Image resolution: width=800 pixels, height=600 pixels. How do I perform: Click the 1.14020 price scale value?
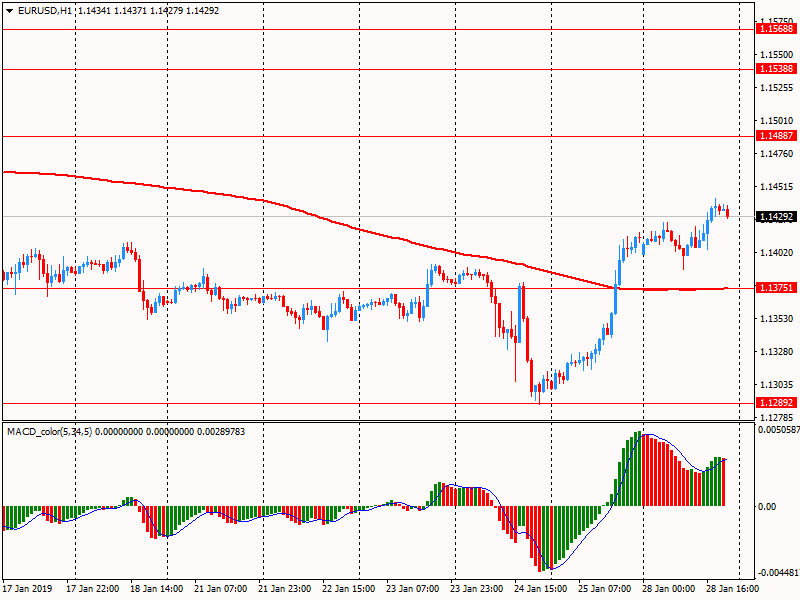tap(777, 253)
